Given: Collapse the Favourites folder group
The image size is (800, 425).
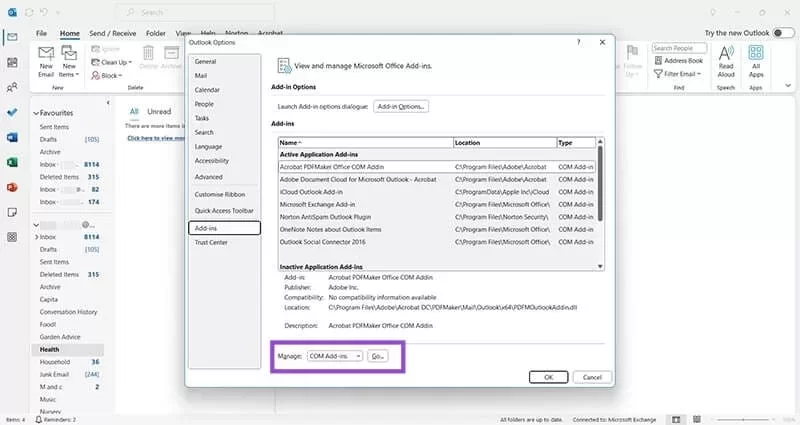Looking at the screenshot, I should coord(35,113).
